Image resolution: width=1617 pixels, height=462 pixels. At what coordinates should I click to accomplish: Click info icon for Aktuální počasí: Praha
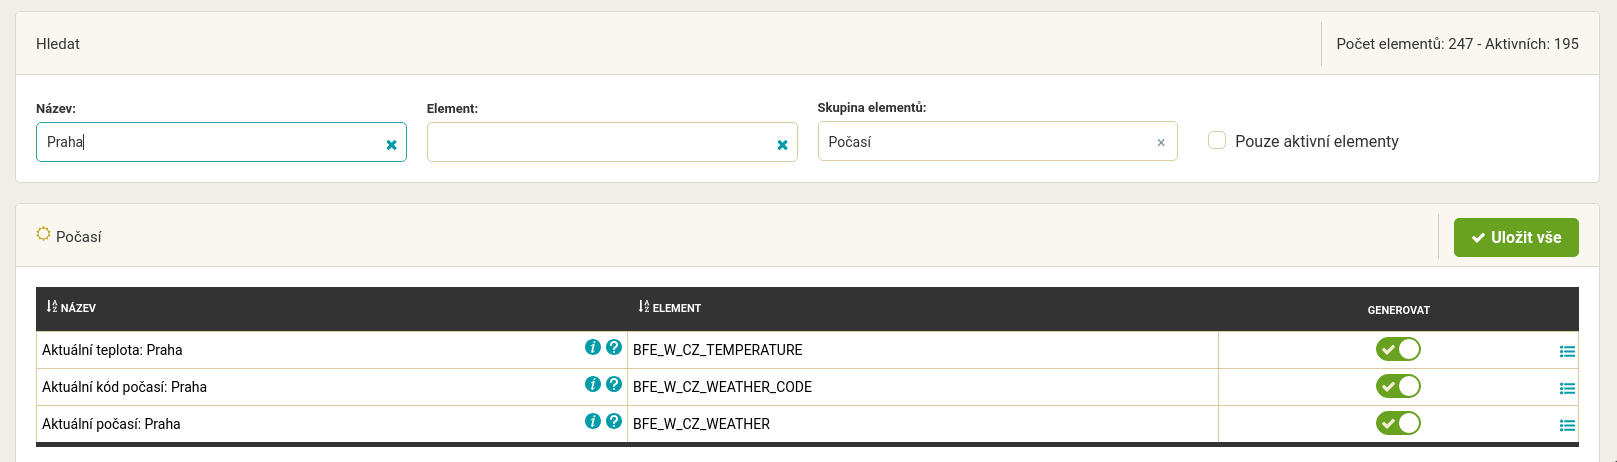tap(592, 422)
